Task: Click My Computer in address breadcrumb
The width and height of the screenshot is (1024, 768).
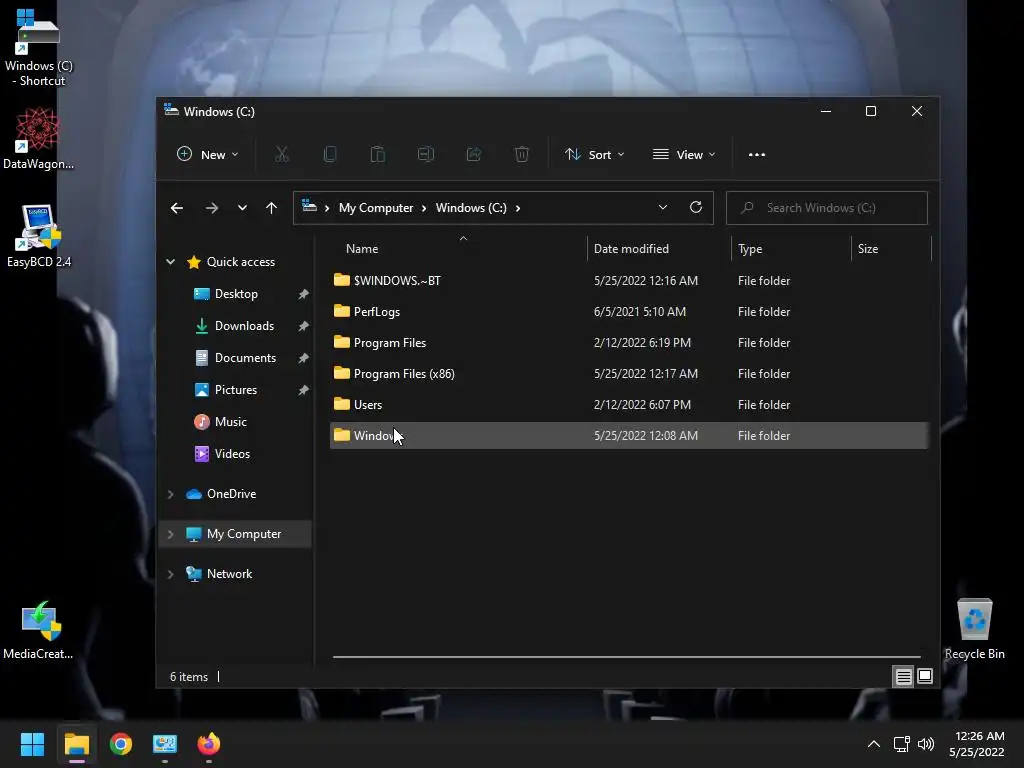Action: [x=376, y=208]
